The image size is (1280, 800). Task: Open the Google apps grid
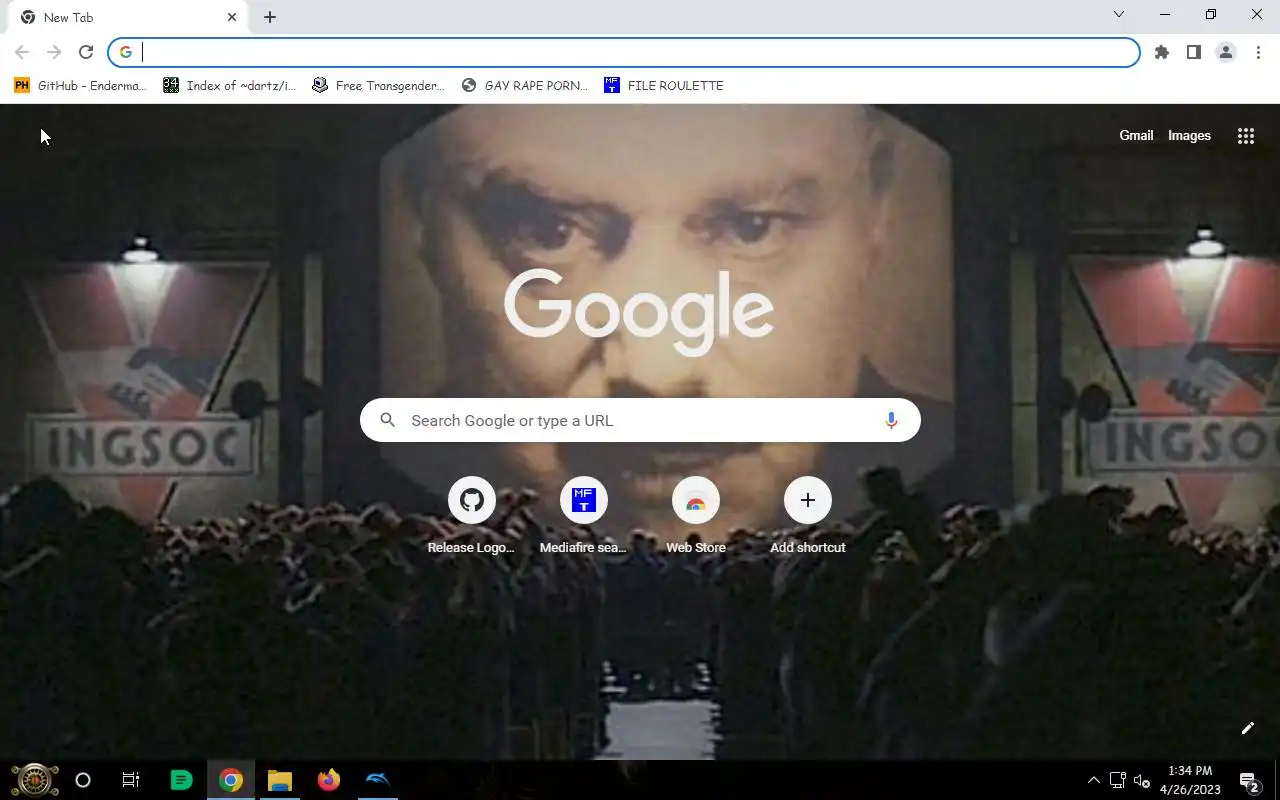(x=1246, y=136)
